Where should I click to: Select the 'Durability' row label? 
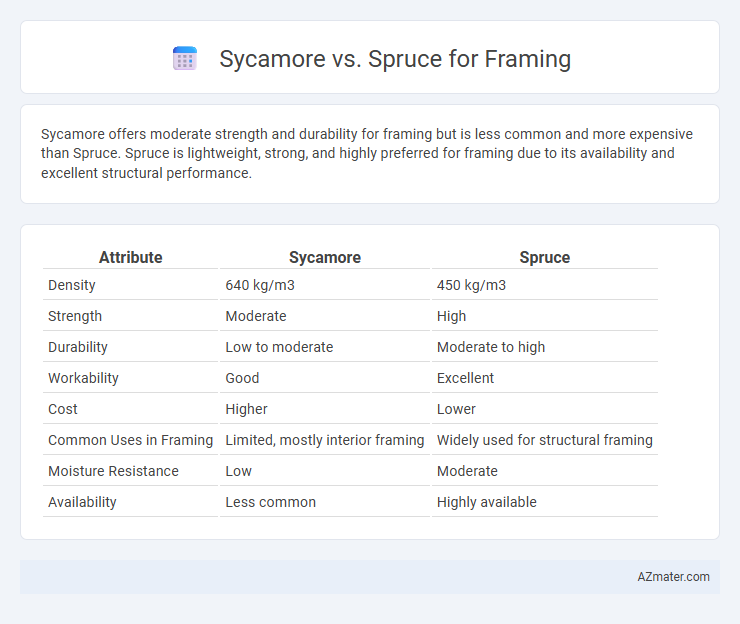click(78, 347)
